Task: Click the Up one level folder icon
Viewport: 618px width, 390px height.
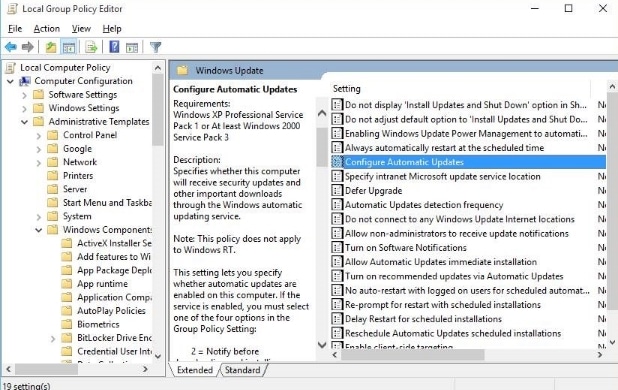Action: click(x=51, y=48)
